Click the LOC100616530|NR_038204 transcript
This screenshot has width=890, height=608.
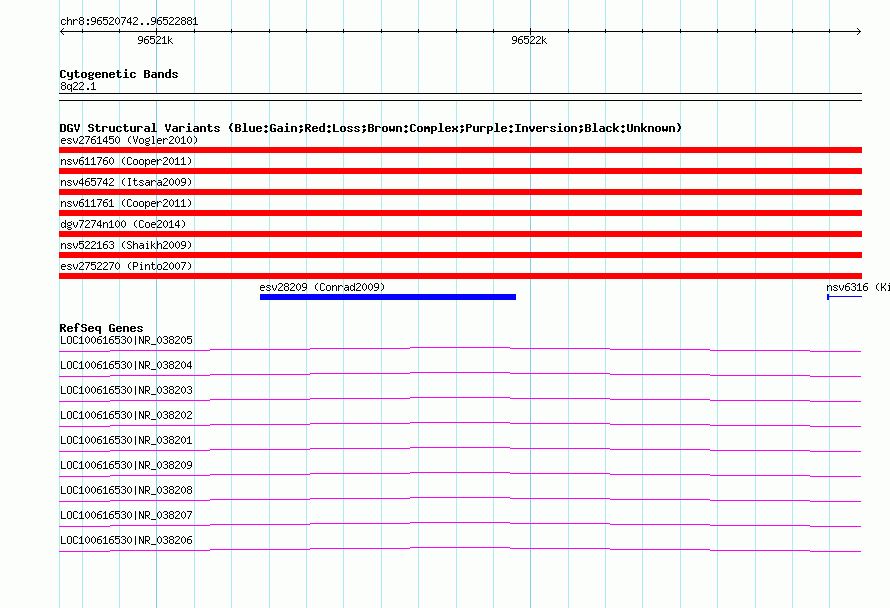pyautogui.click(x=126, y=365)
